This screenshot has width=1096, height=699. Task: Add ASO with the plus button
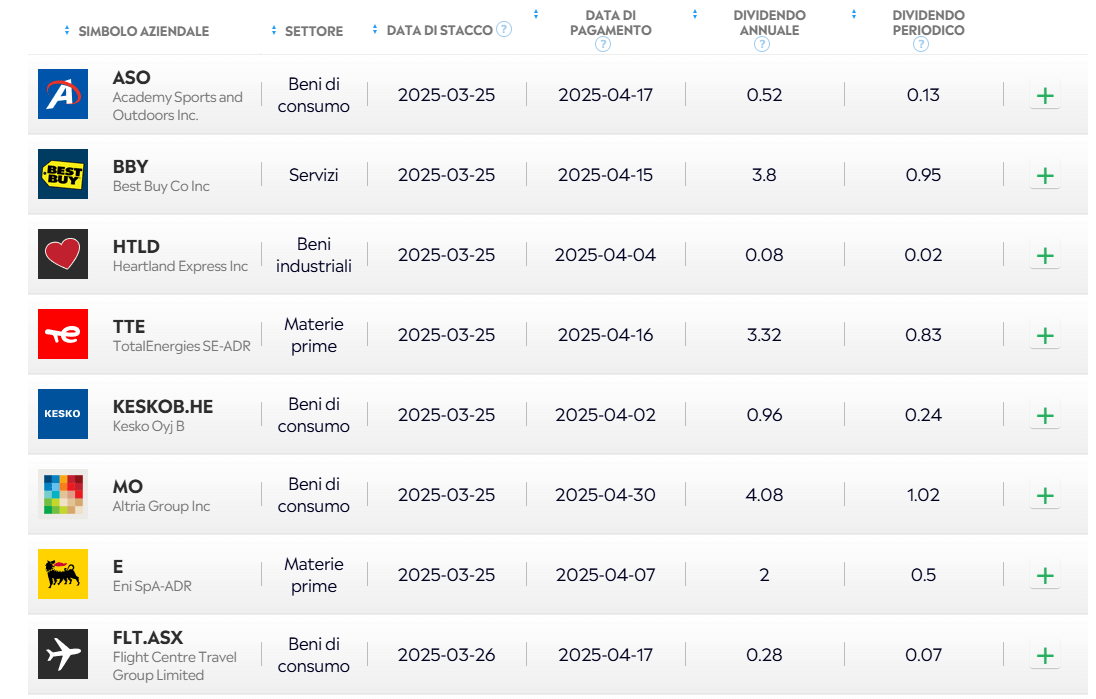pos(1045,96)
